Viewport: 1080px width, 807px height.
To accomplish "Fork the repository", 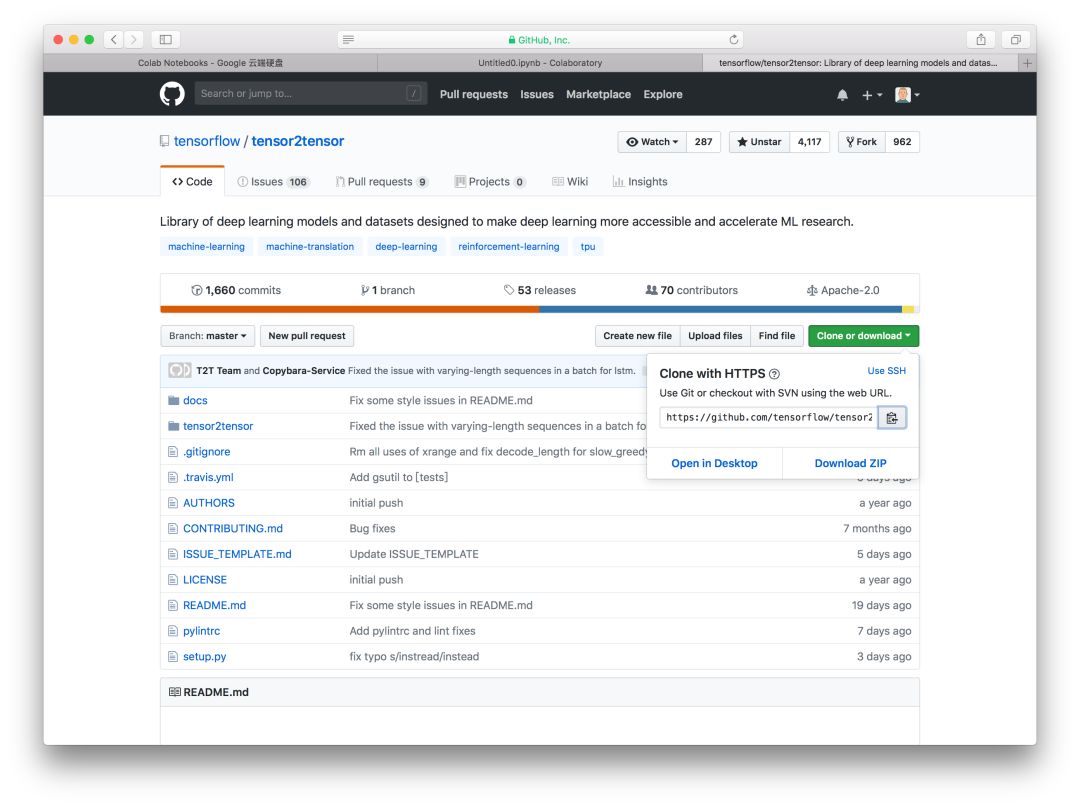I will click(862, 142).
